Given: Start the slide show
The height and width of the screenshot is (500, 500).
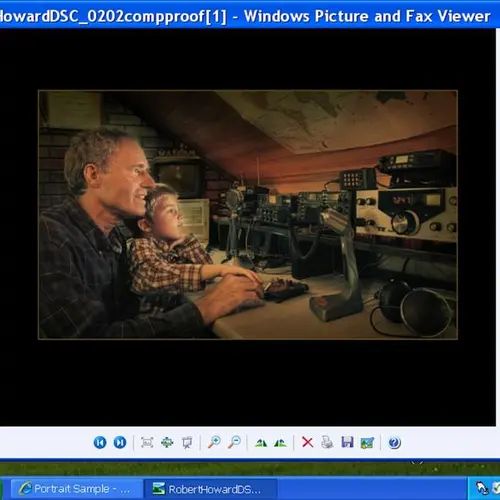Looking at the screenshot, I should point(187,443).
